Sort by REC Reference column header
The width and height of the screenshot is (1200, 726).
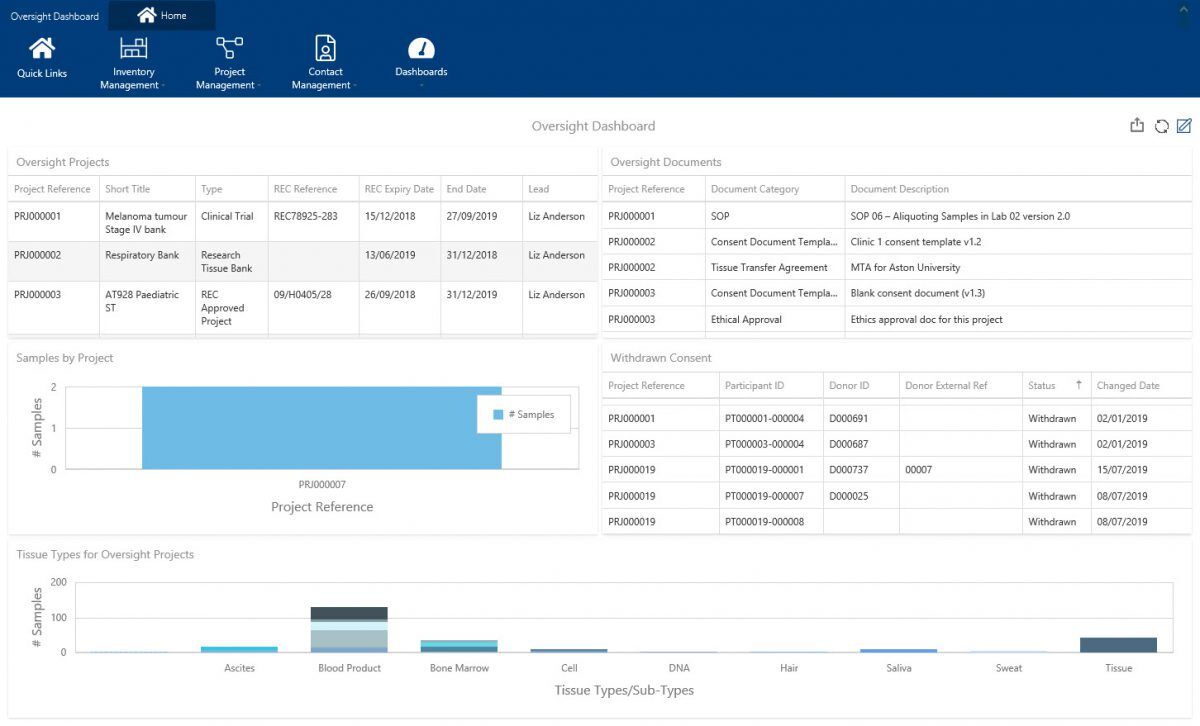pos(313,189)
